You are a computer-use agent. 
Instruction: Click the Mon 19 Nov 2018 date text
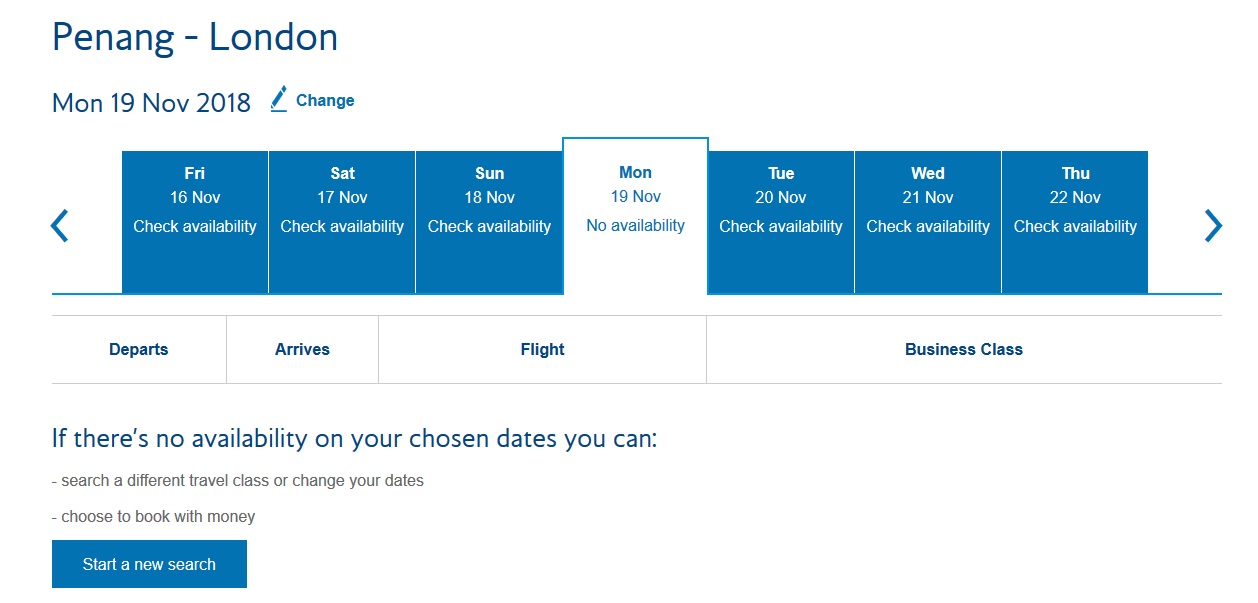pyautogui.click(x=151, y=102)
